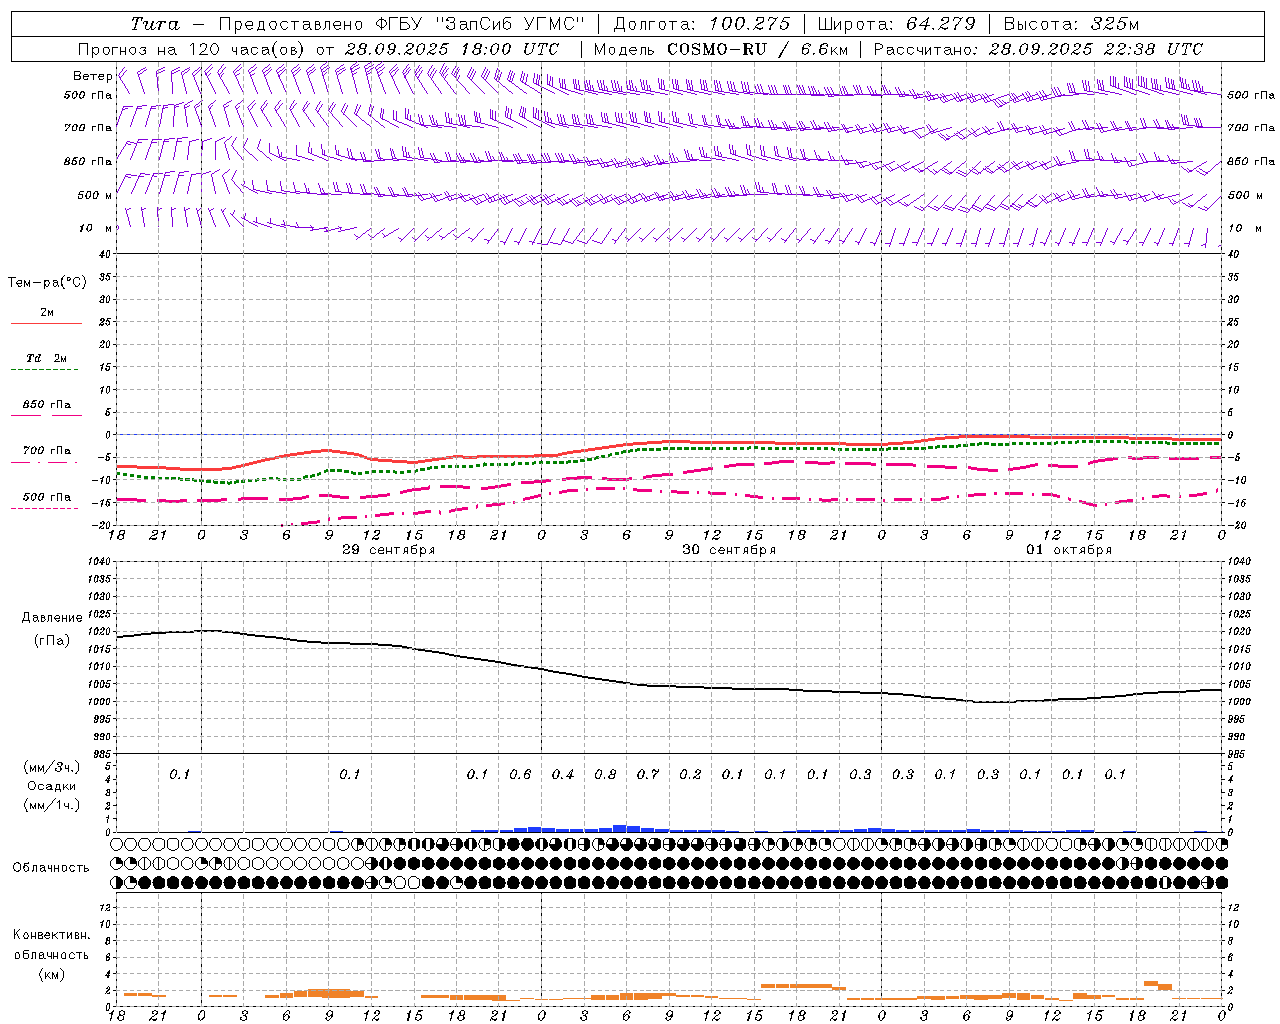Click the "Ветер" wind panel label
Screen dimensions: 1280x1024
tap(93, 76)
